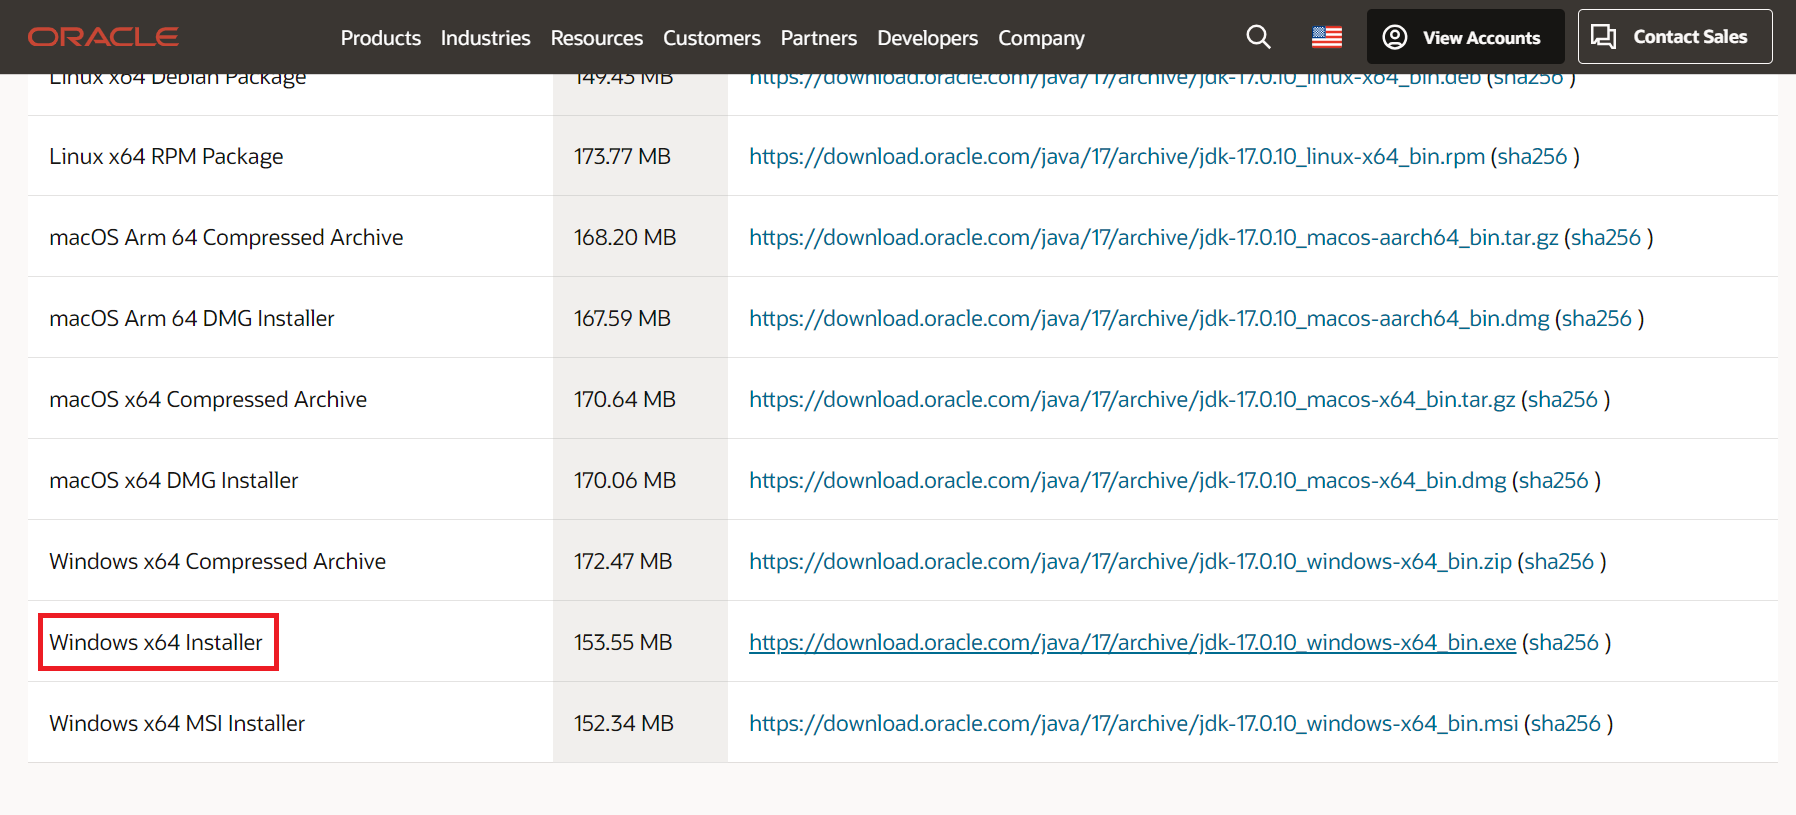
Task: Download macOS aarch64 DMG installer link
Action: 1149,318
